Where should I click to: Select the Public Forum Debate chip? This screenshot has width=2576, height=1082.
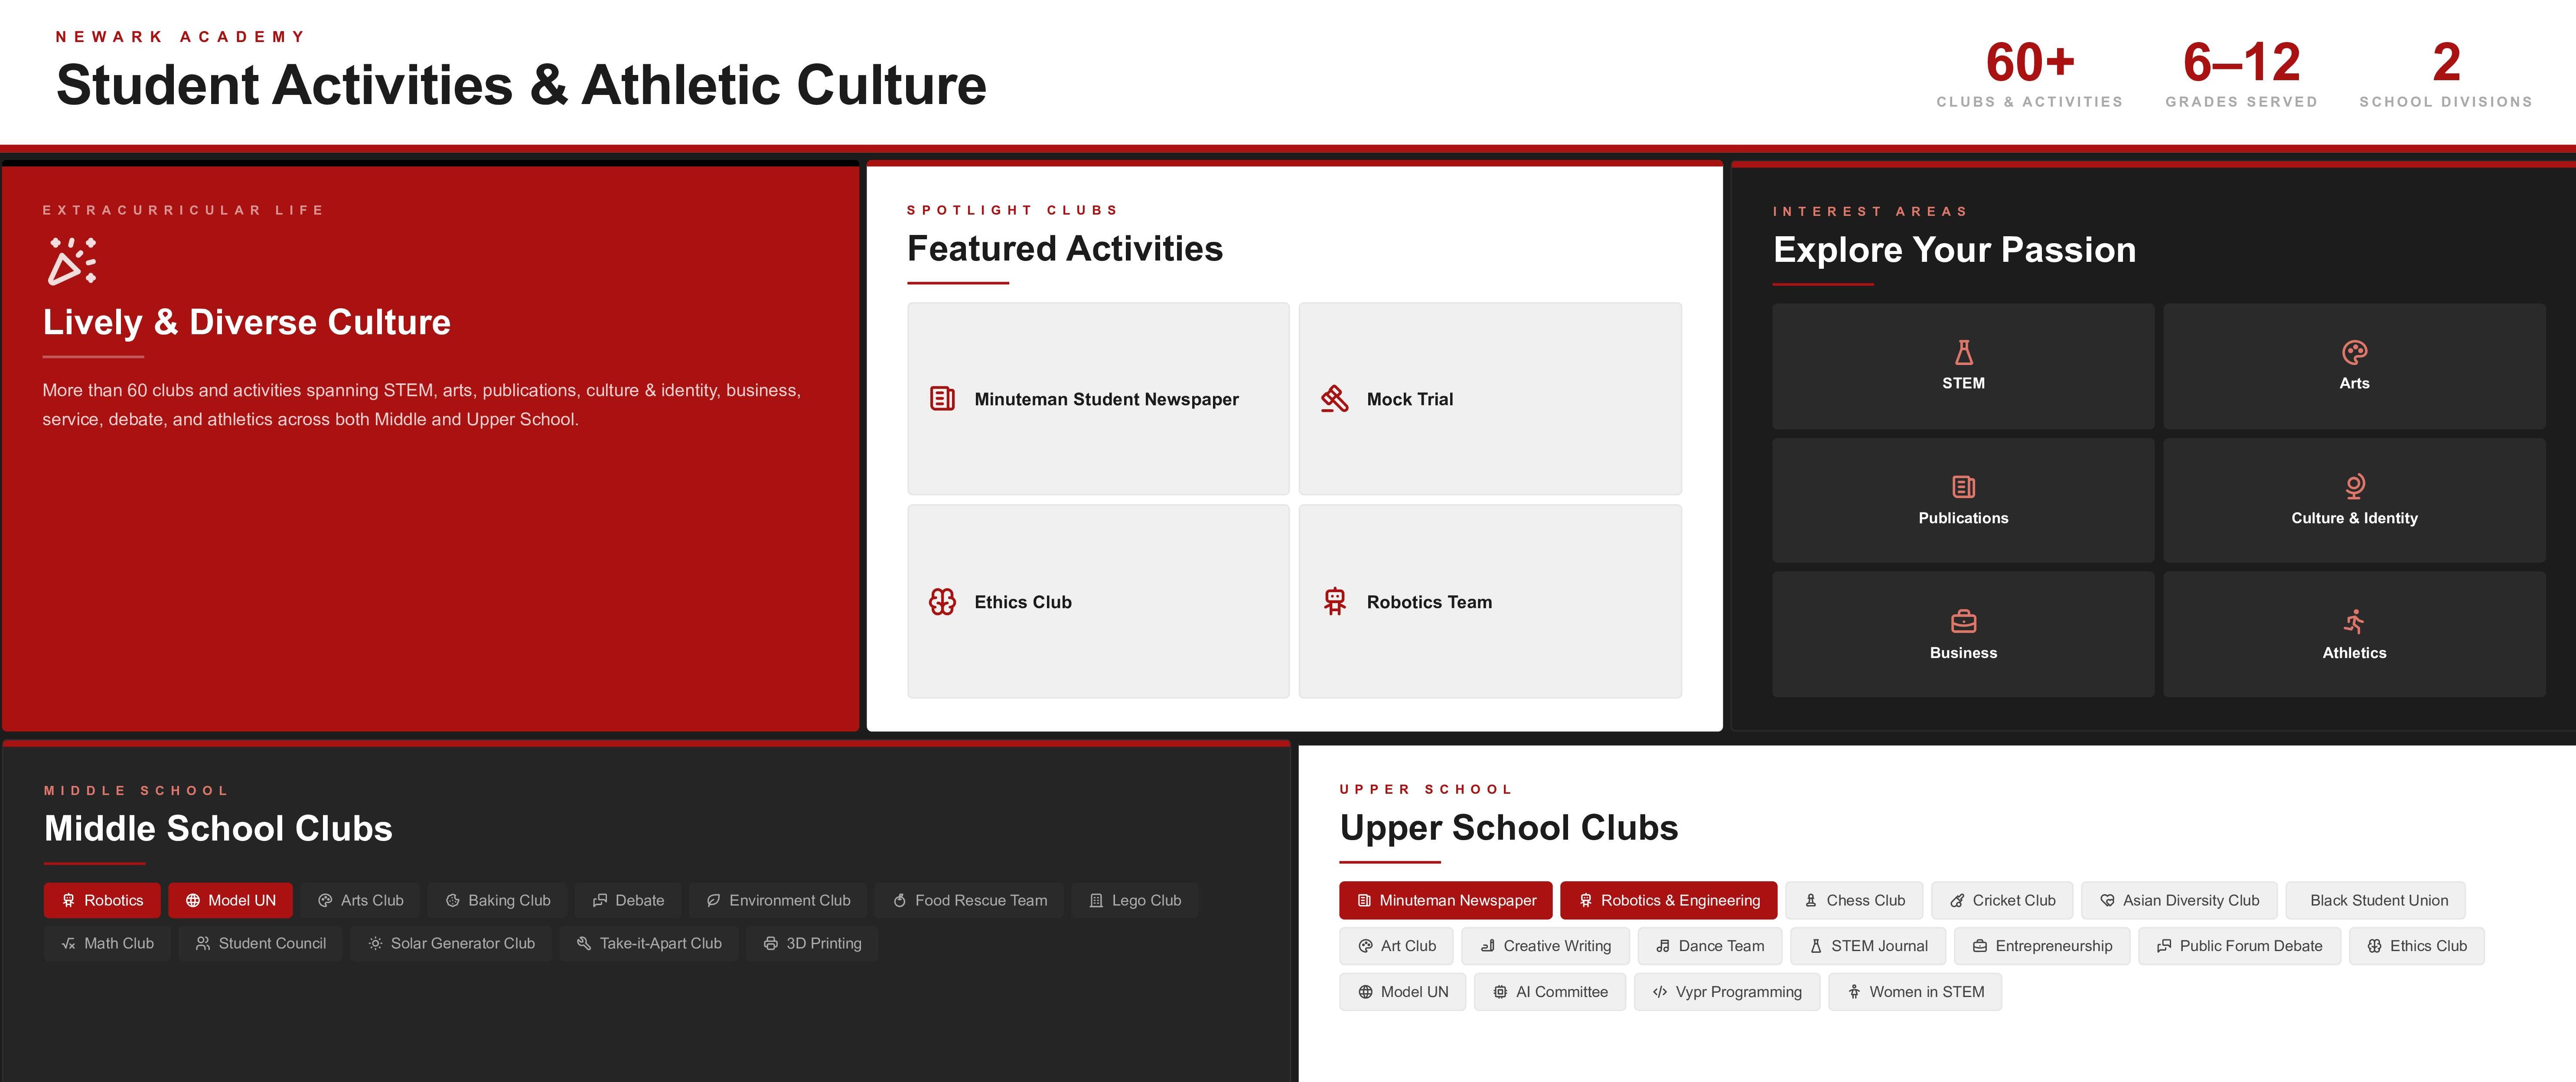point(2240,946)
